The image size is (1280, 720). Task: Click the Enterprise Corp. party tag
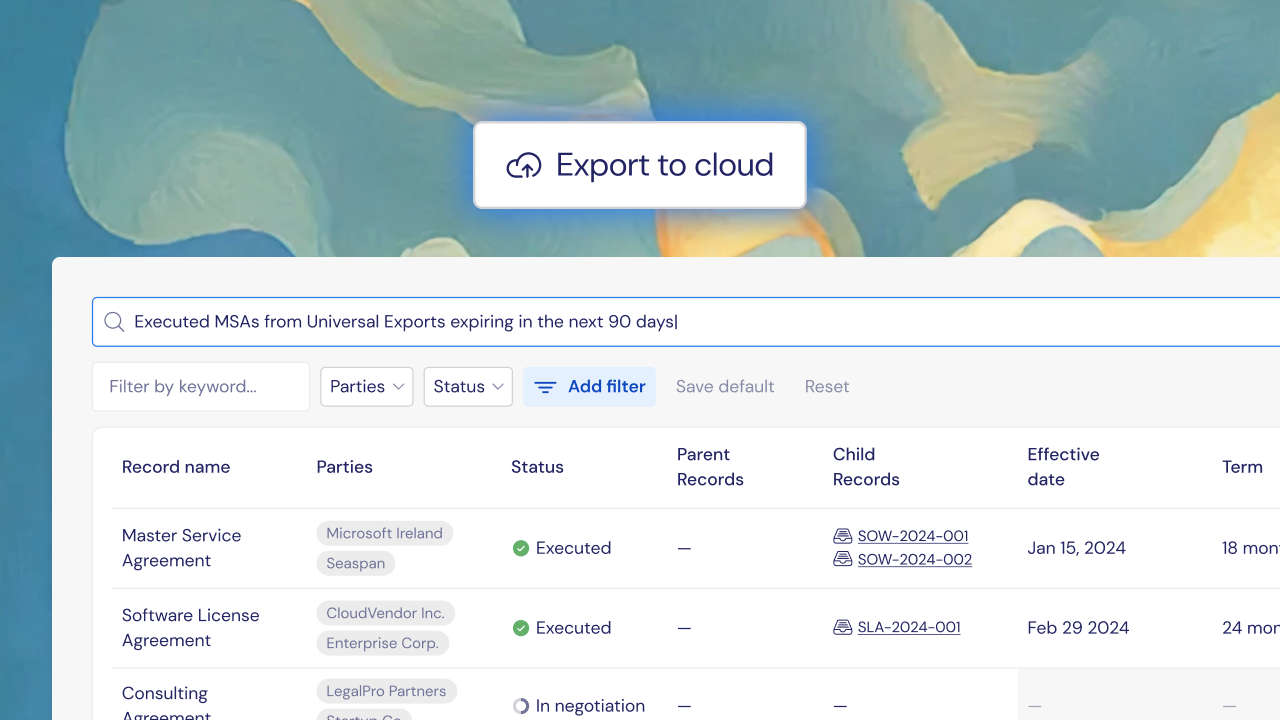point(383,643)
